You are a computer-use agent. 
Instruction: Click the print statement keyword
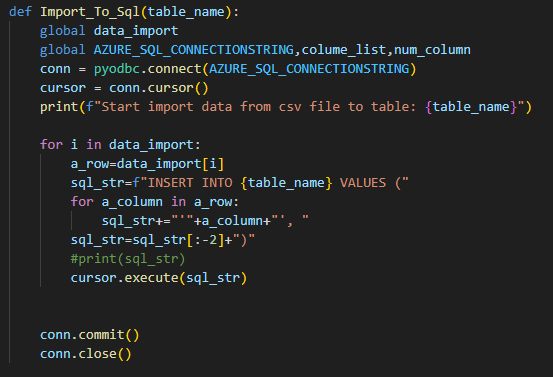(x=59, y=107)
